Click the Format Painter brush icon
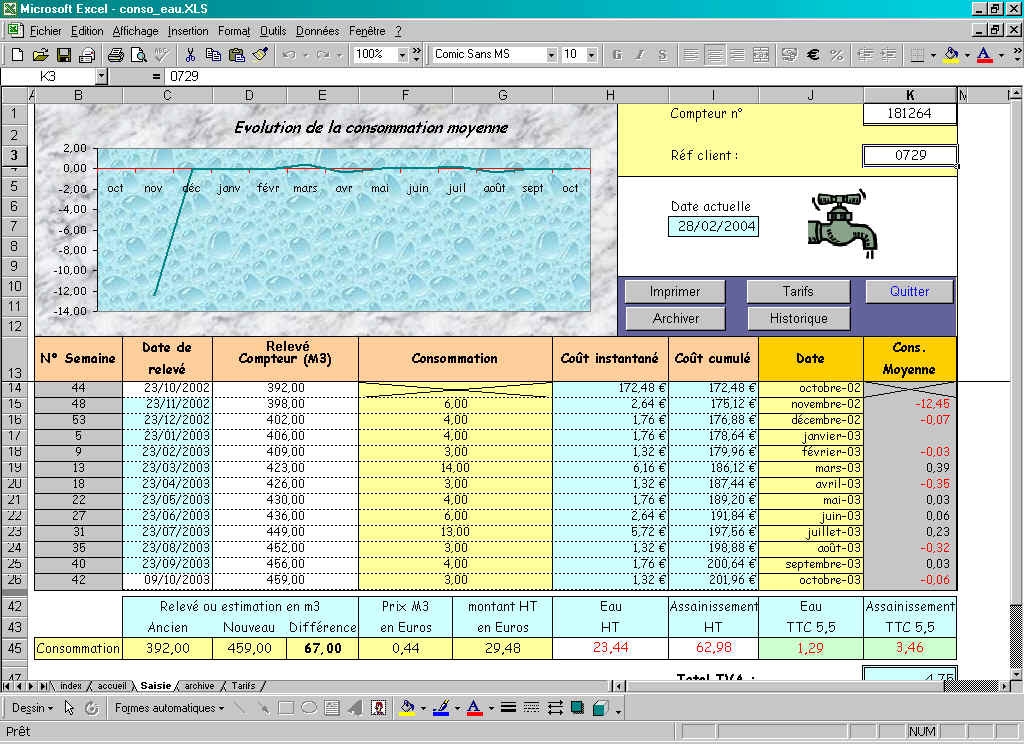The width and height of the screenshot is (1024, 744). point(259,55)
